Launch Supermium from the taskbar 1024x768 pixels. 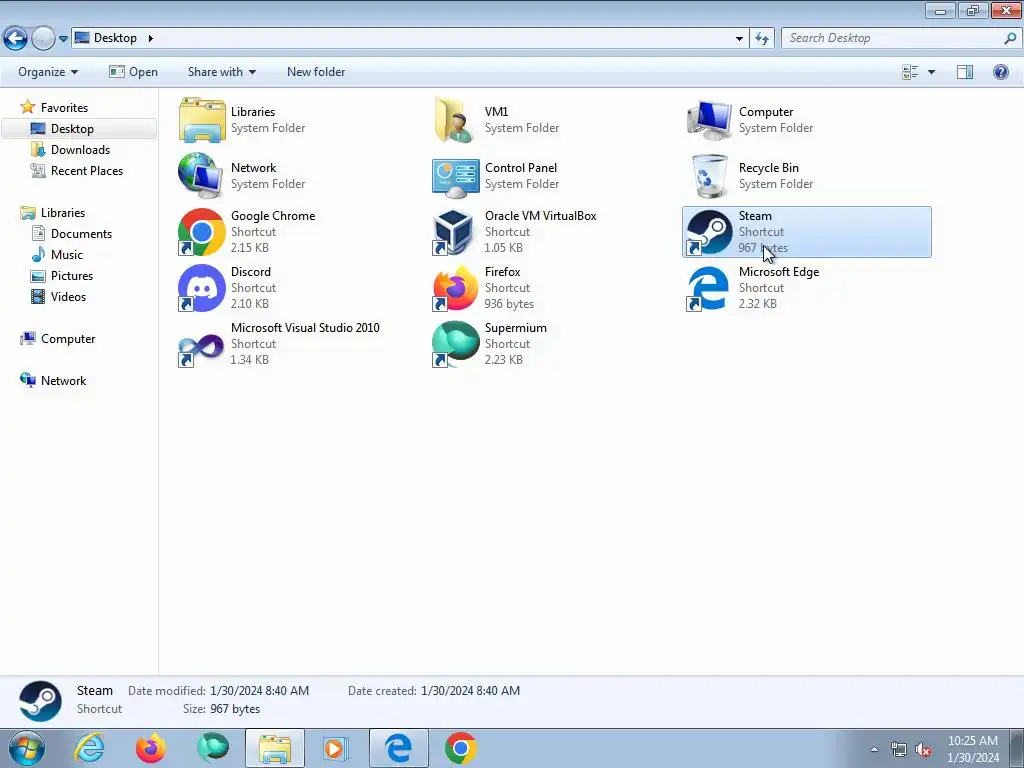point(213,748)
